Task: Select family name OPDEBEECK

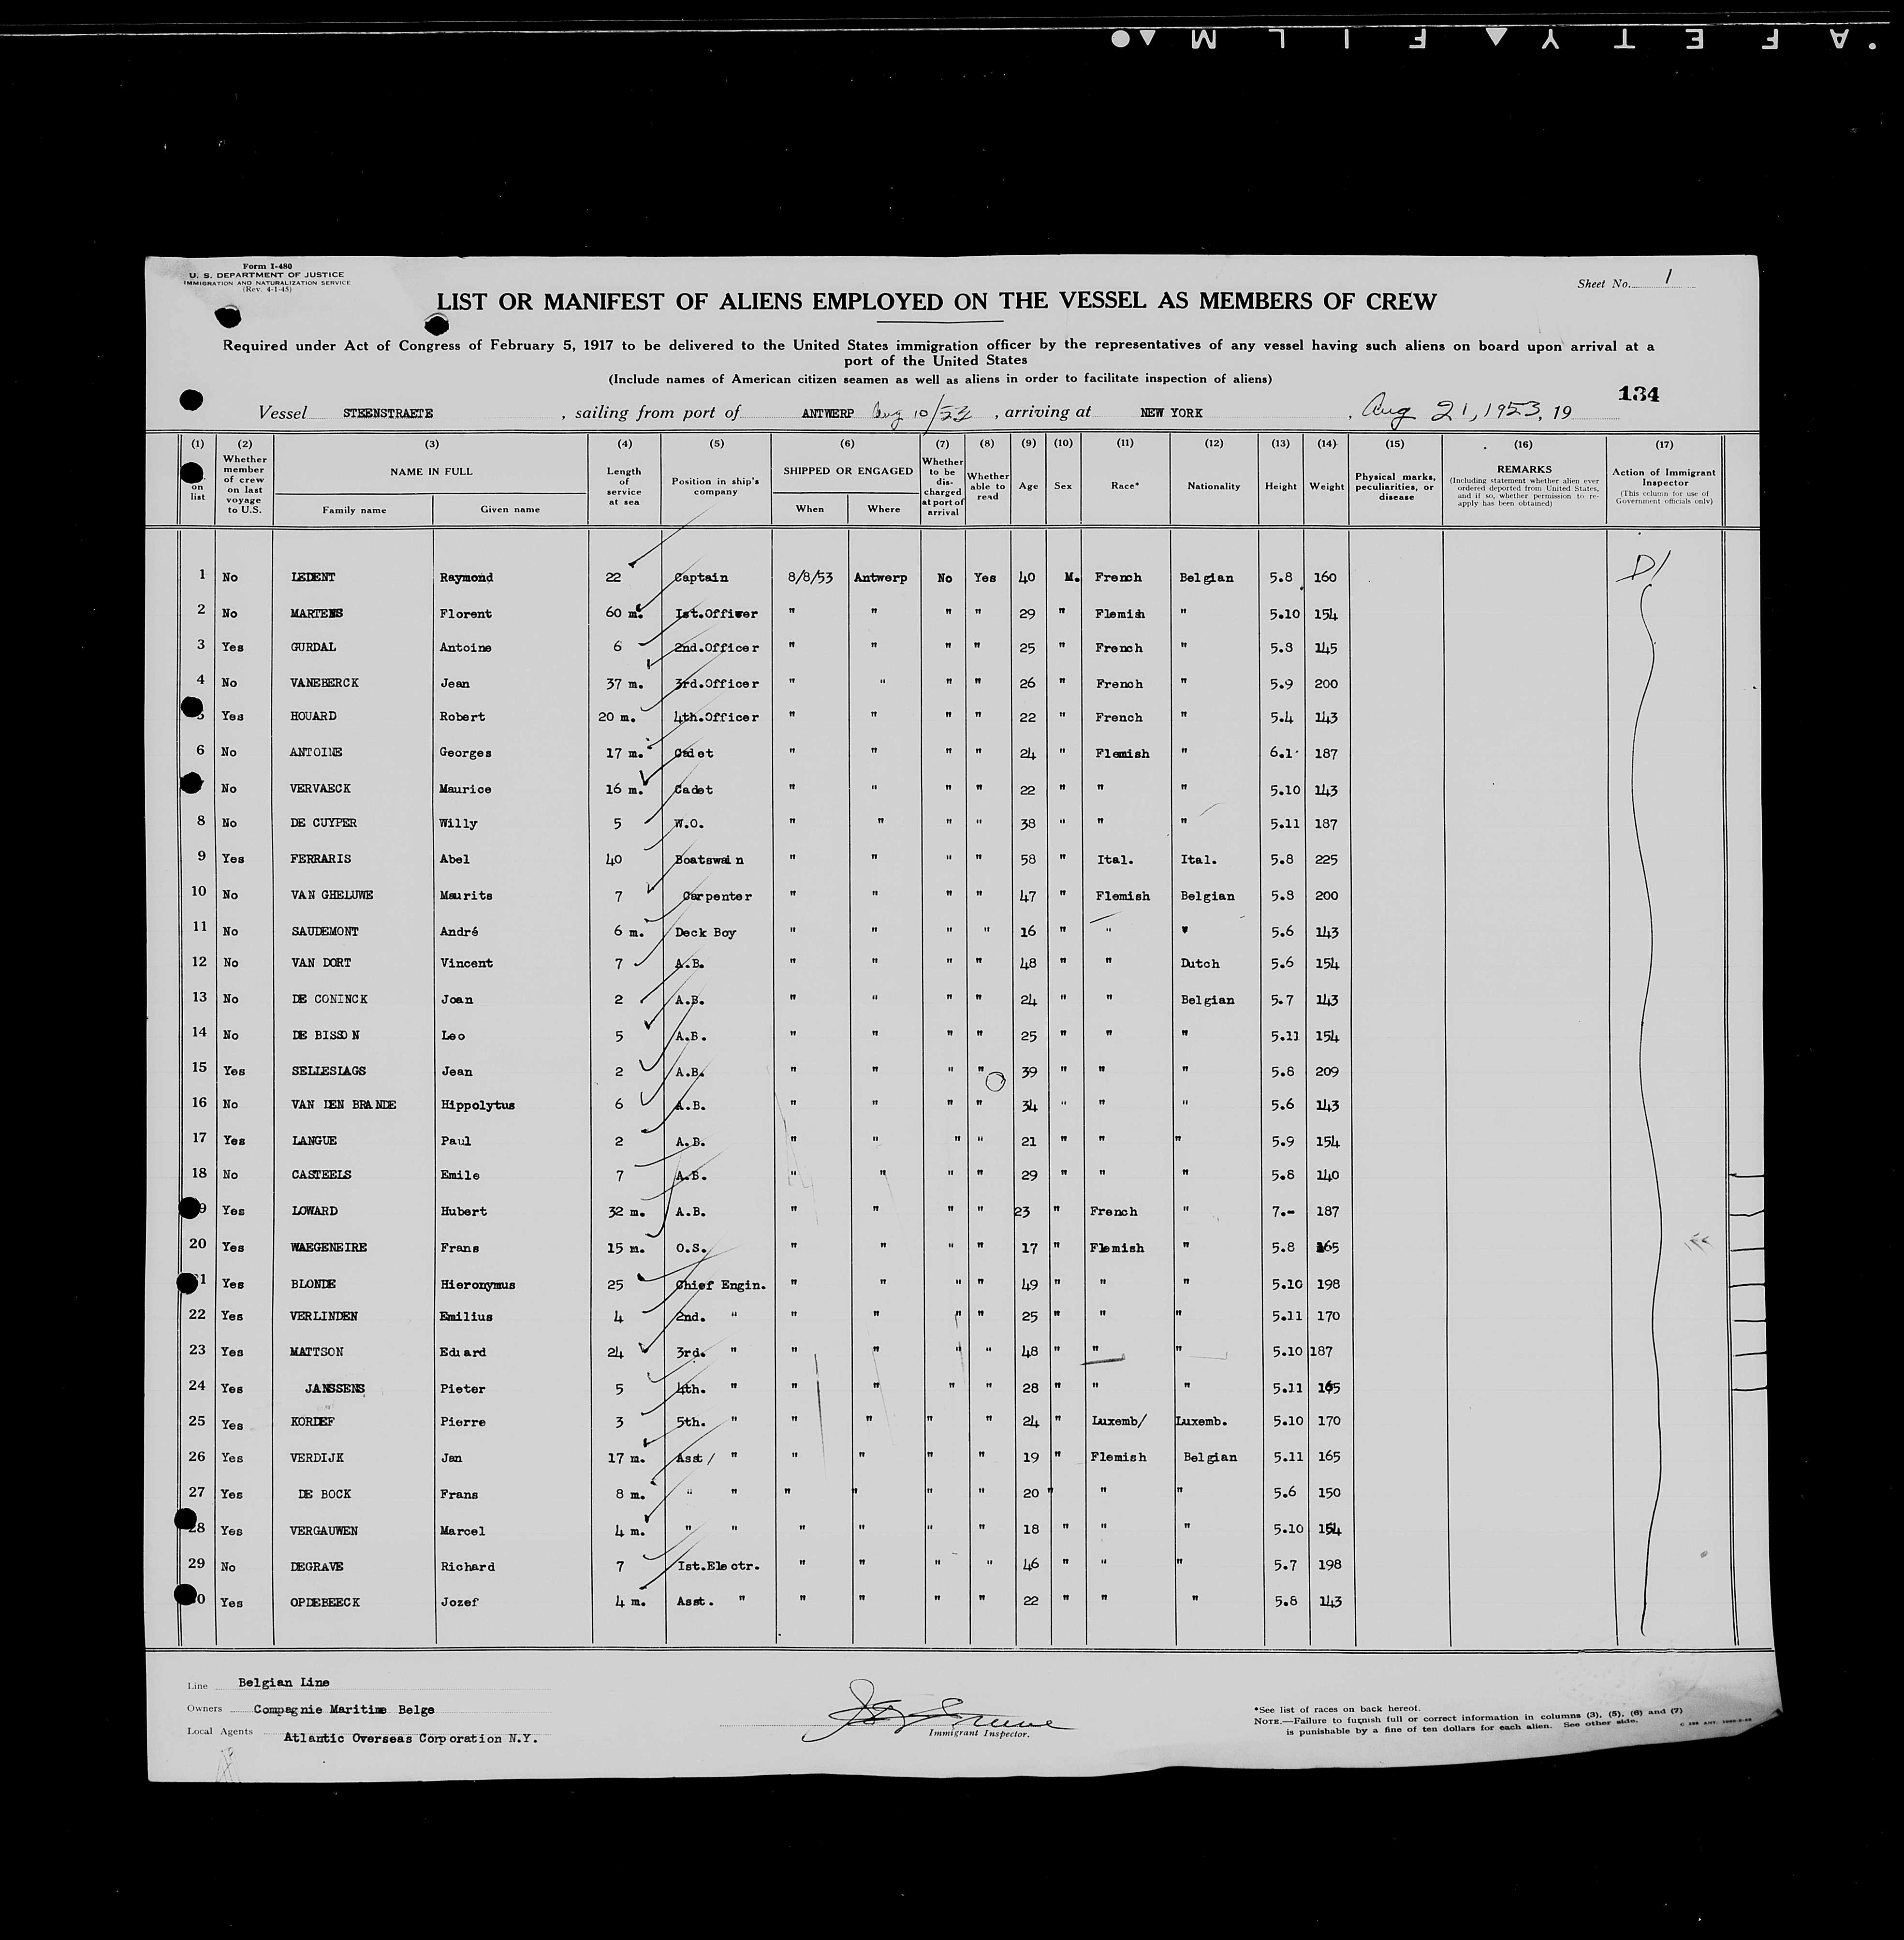Action: click(x=325, y=1602)
